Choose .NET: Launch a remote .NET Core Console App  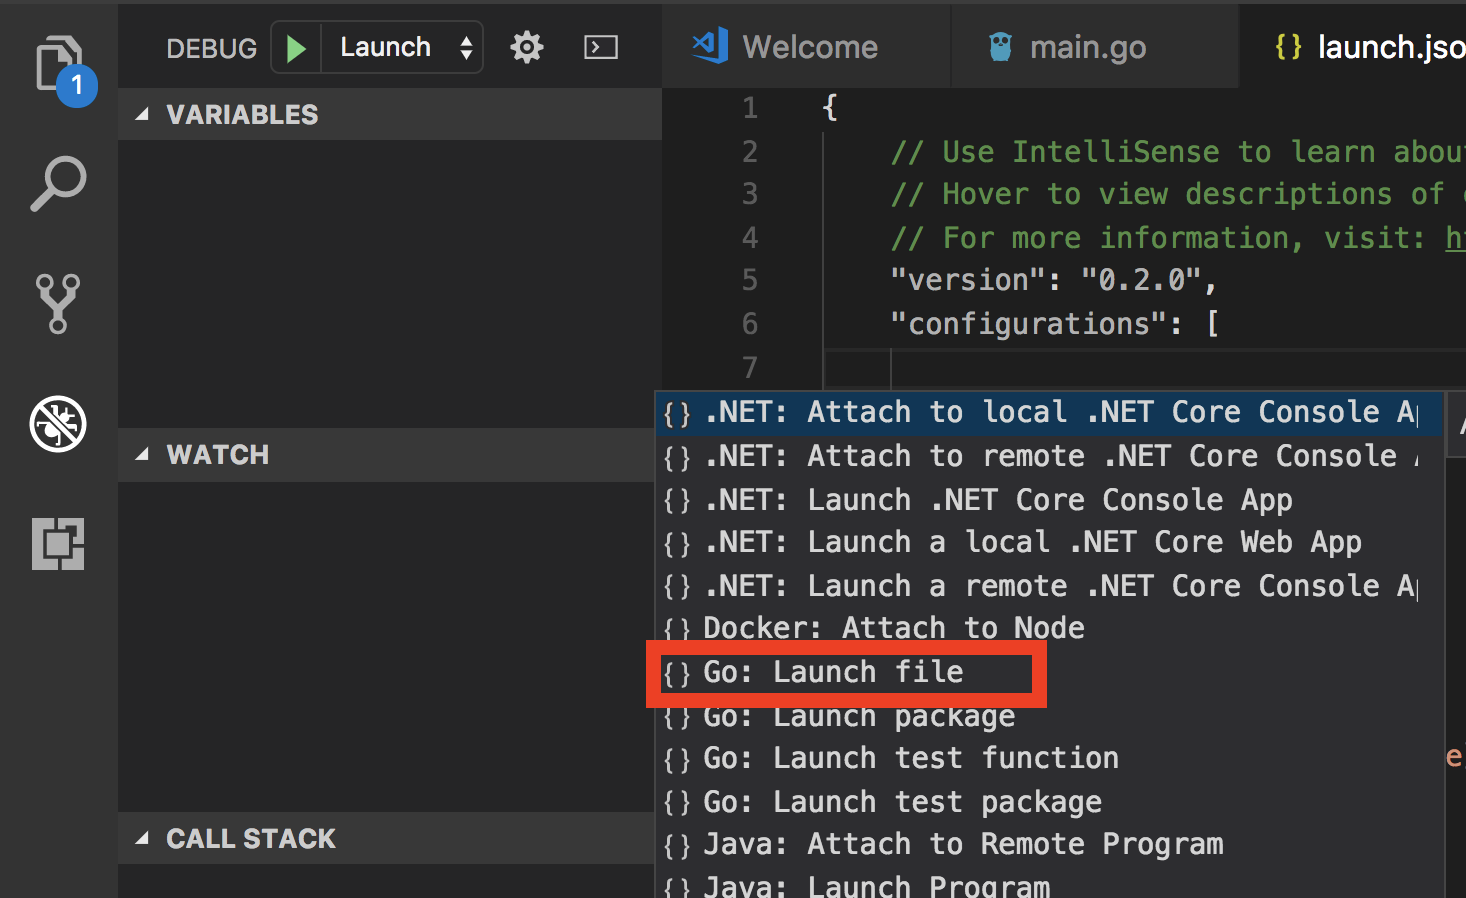(x=1049, y=585)
